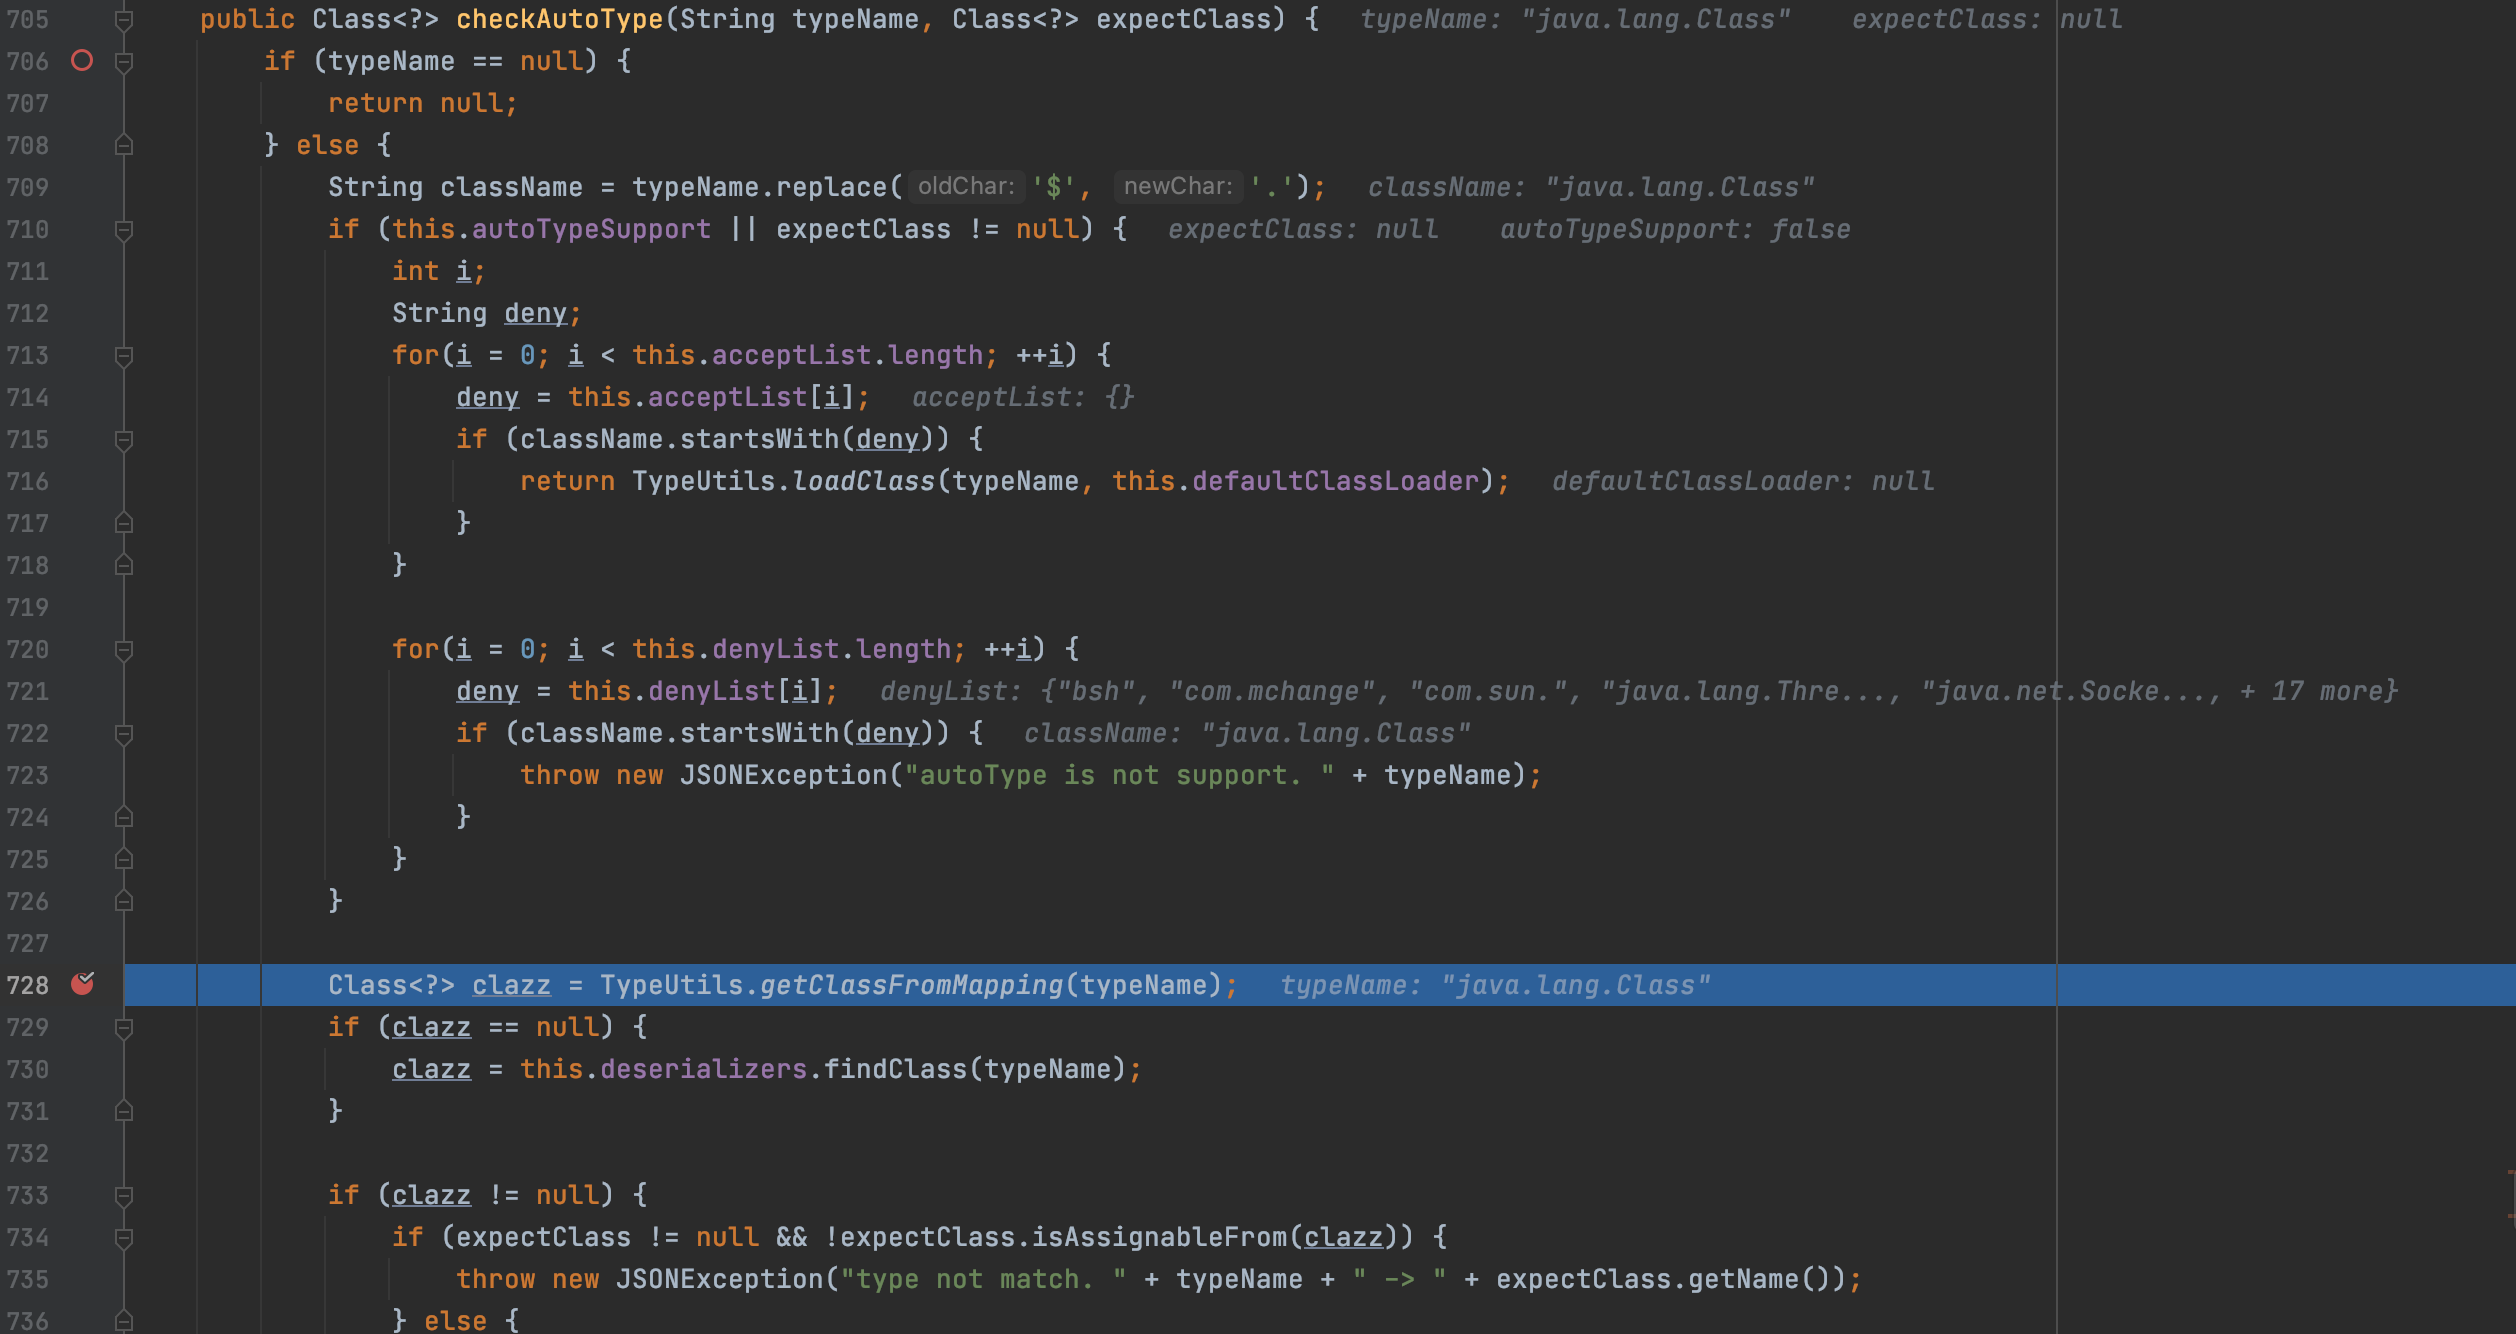This screenshot has width=2516, height=1334.
Task: Collapse the acceptList for loop at line 713
Action: click(124, 356)
